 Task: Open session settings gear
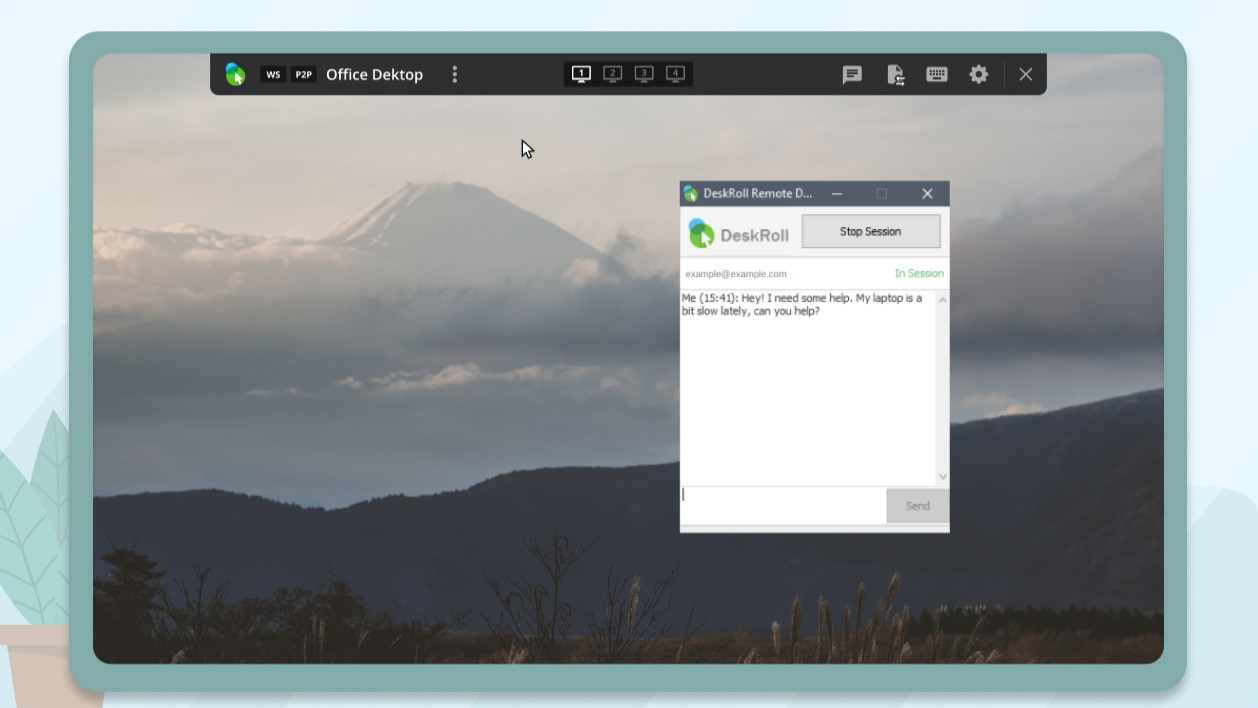(979, 74)
